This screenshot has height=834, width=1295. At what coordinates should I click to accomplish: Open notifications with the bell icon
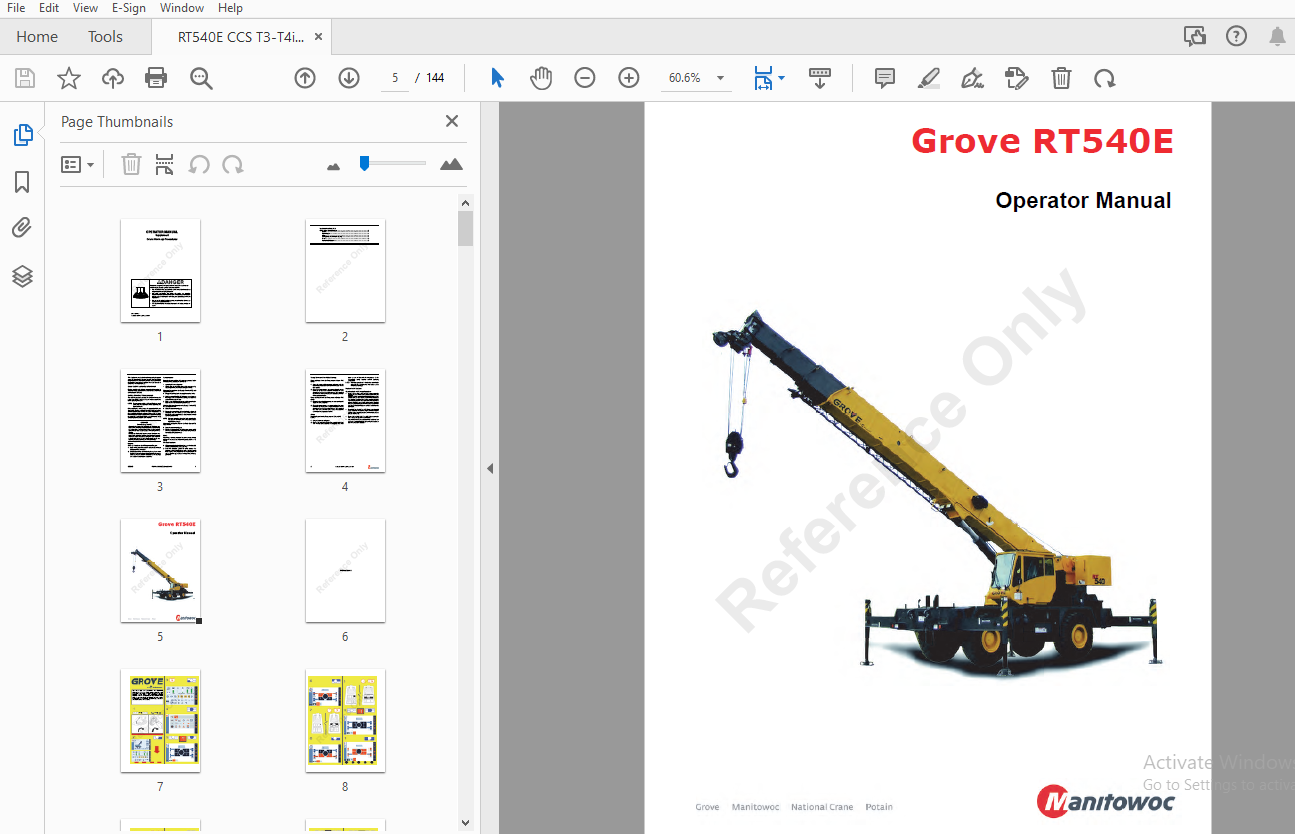coord(1277,37)
